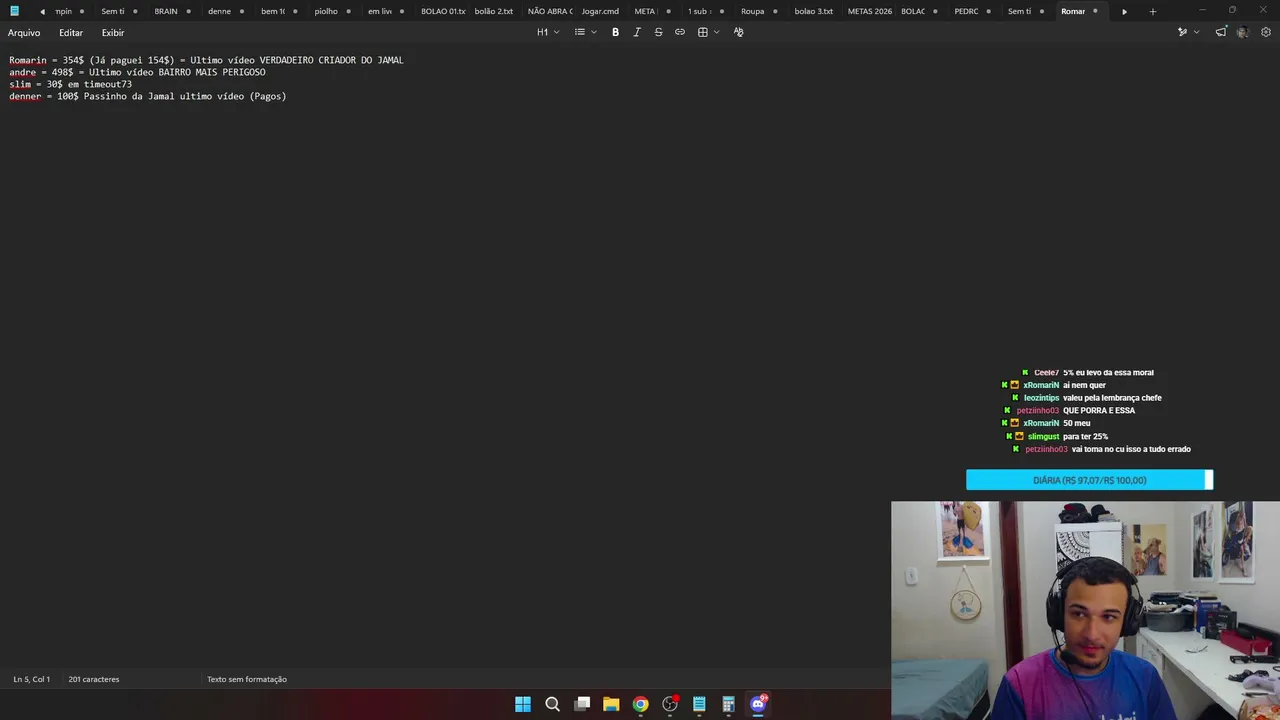Toggle italic formatting

[x=637, y=32]
